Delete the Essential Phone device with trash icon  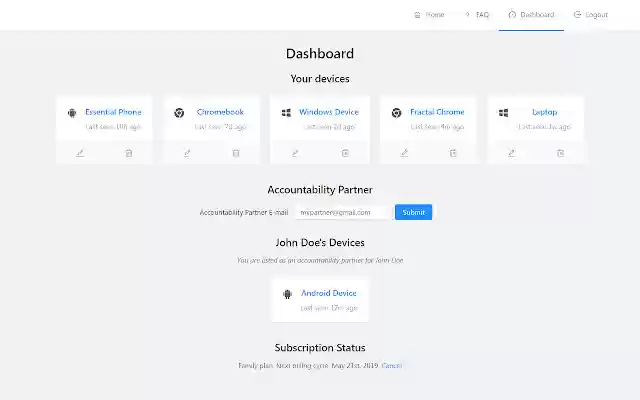click(x=129, y=153)
